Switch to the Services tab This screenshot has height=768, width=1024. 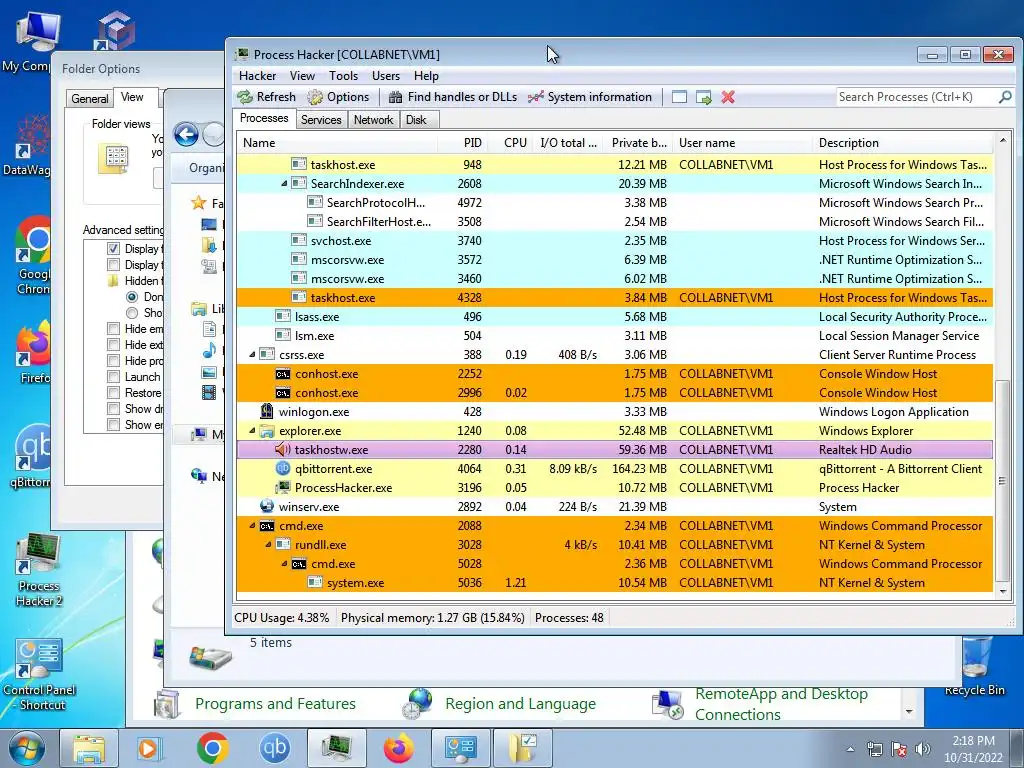click(321, 120)
